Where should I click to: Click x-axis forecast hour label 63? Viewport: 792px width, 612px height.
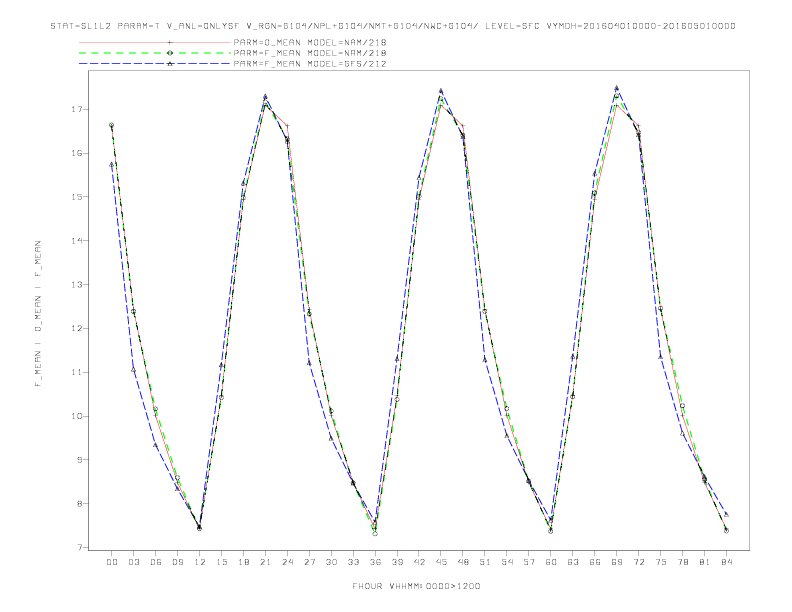(x=573, y=562)
